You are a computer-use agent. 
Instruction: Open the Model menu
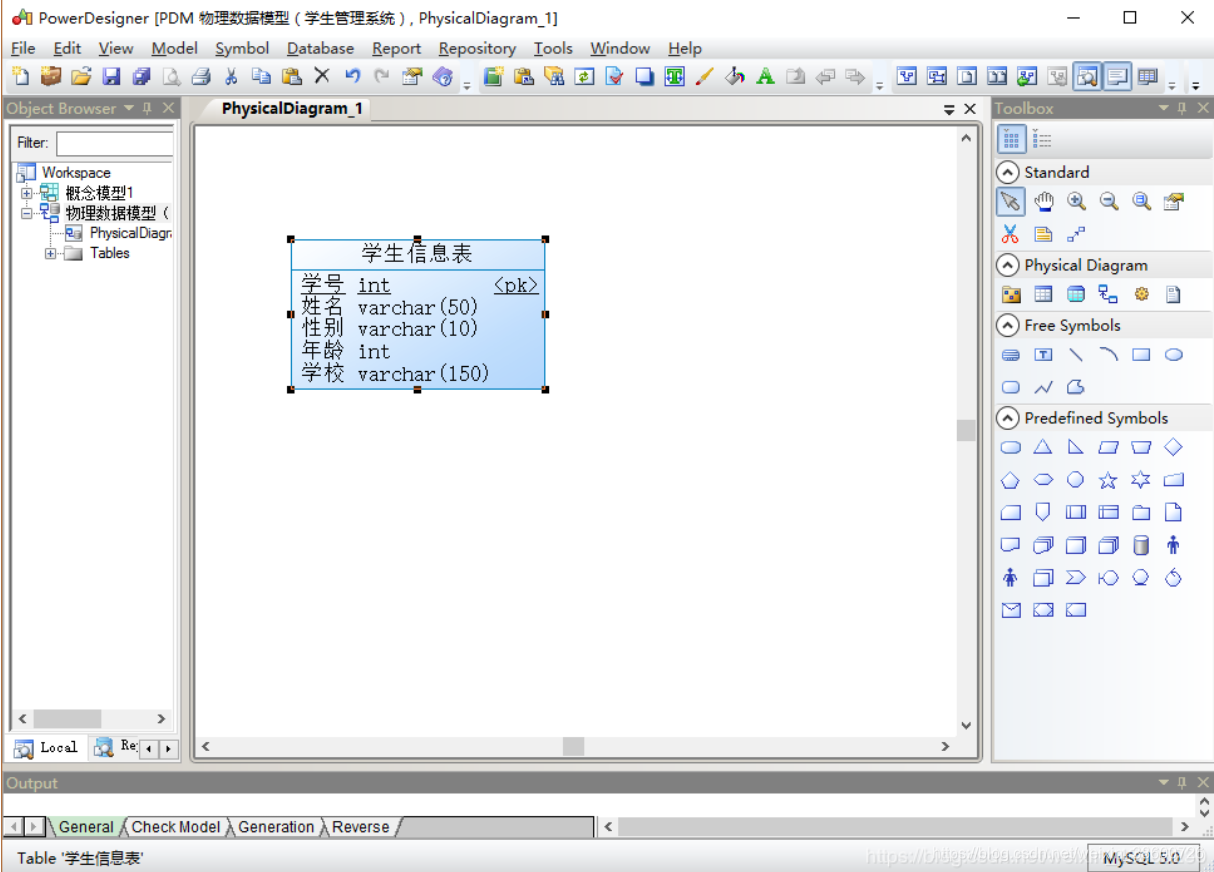pyautogui.click(x=175, y=48)
